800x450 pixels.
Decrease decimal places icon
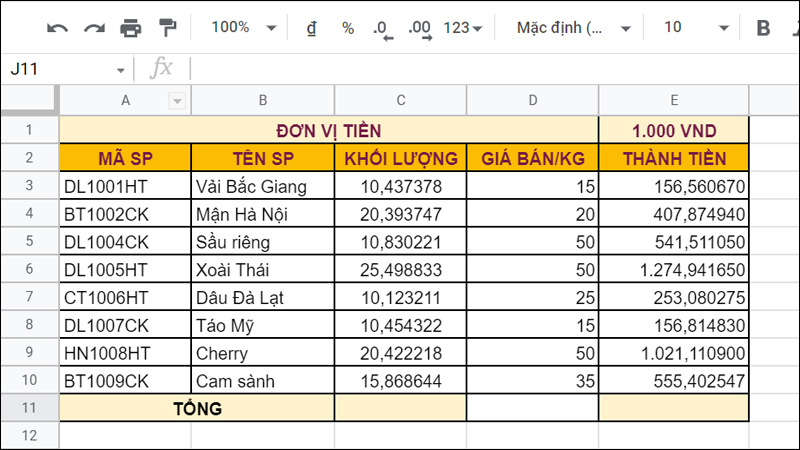381,28
